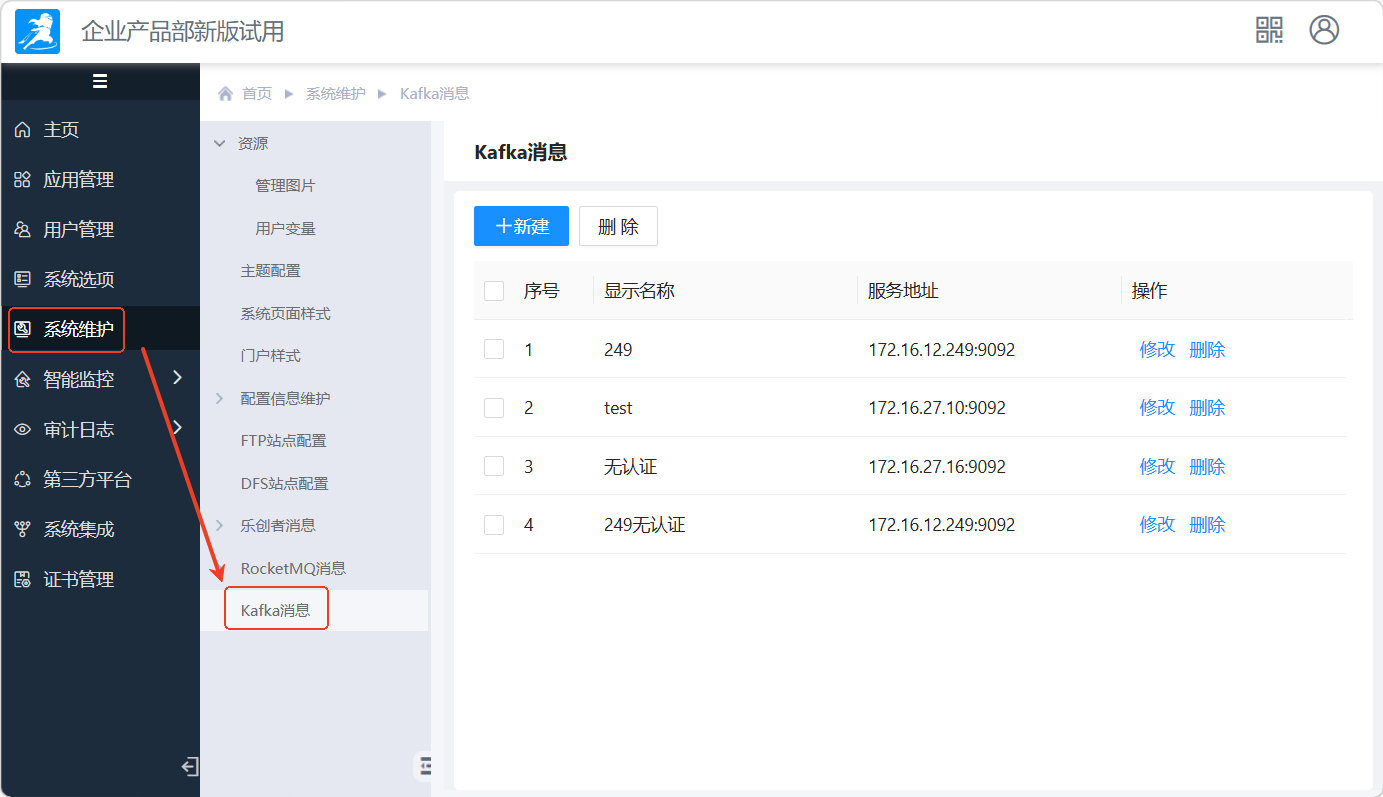The height and width of the screenshot is (797, 1383).
Task: Click the home icon in breadcrumb
Action: [226, 94]
